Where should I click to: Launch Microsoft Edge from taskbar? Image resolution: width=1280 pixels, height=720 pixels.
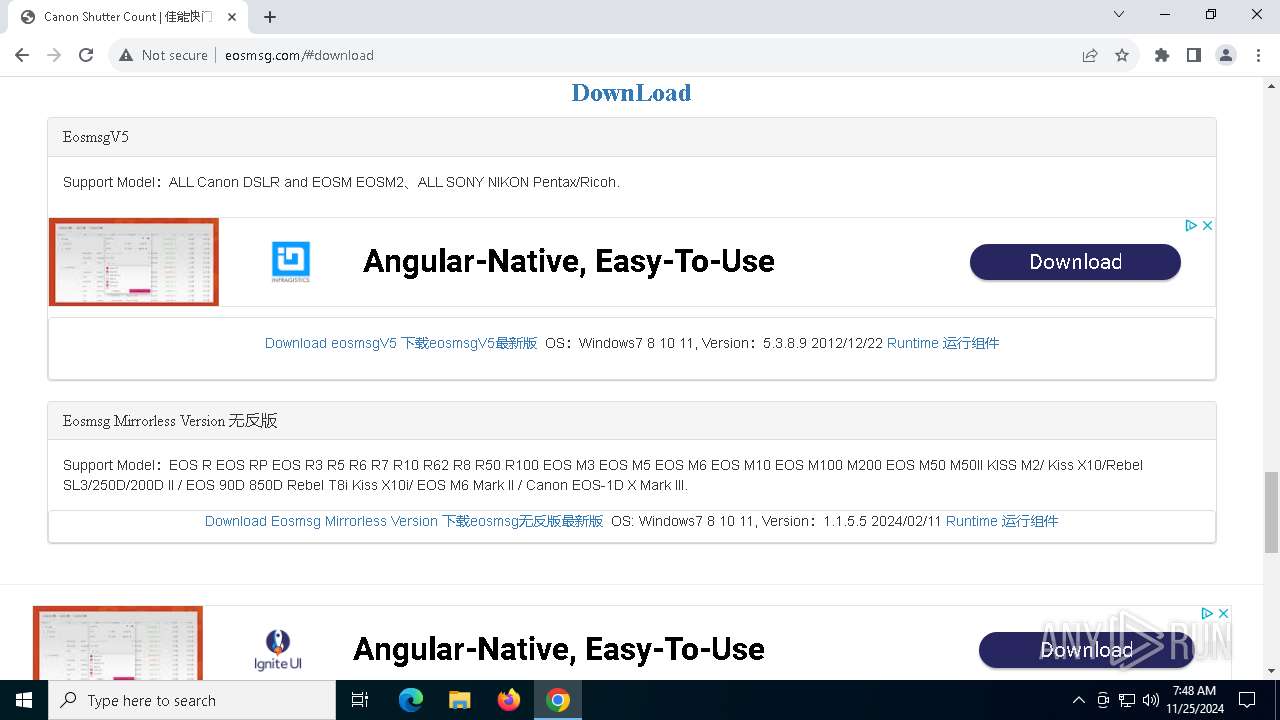(411, 700)
